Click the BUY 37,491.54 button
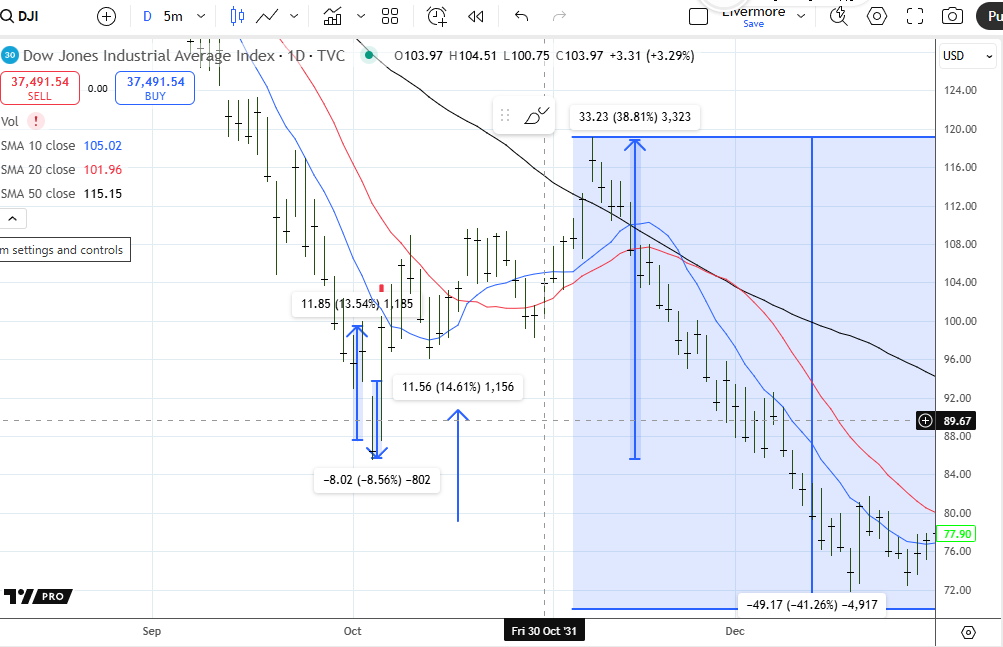This screenshot has height=647, width=1003. (155, 88)
